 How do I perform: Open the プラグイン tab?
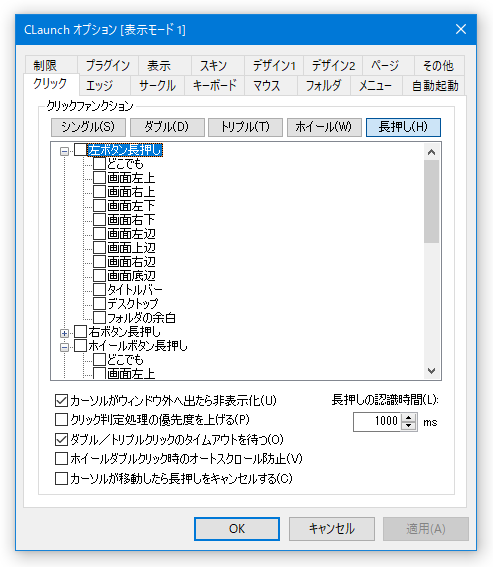[108, 65]
